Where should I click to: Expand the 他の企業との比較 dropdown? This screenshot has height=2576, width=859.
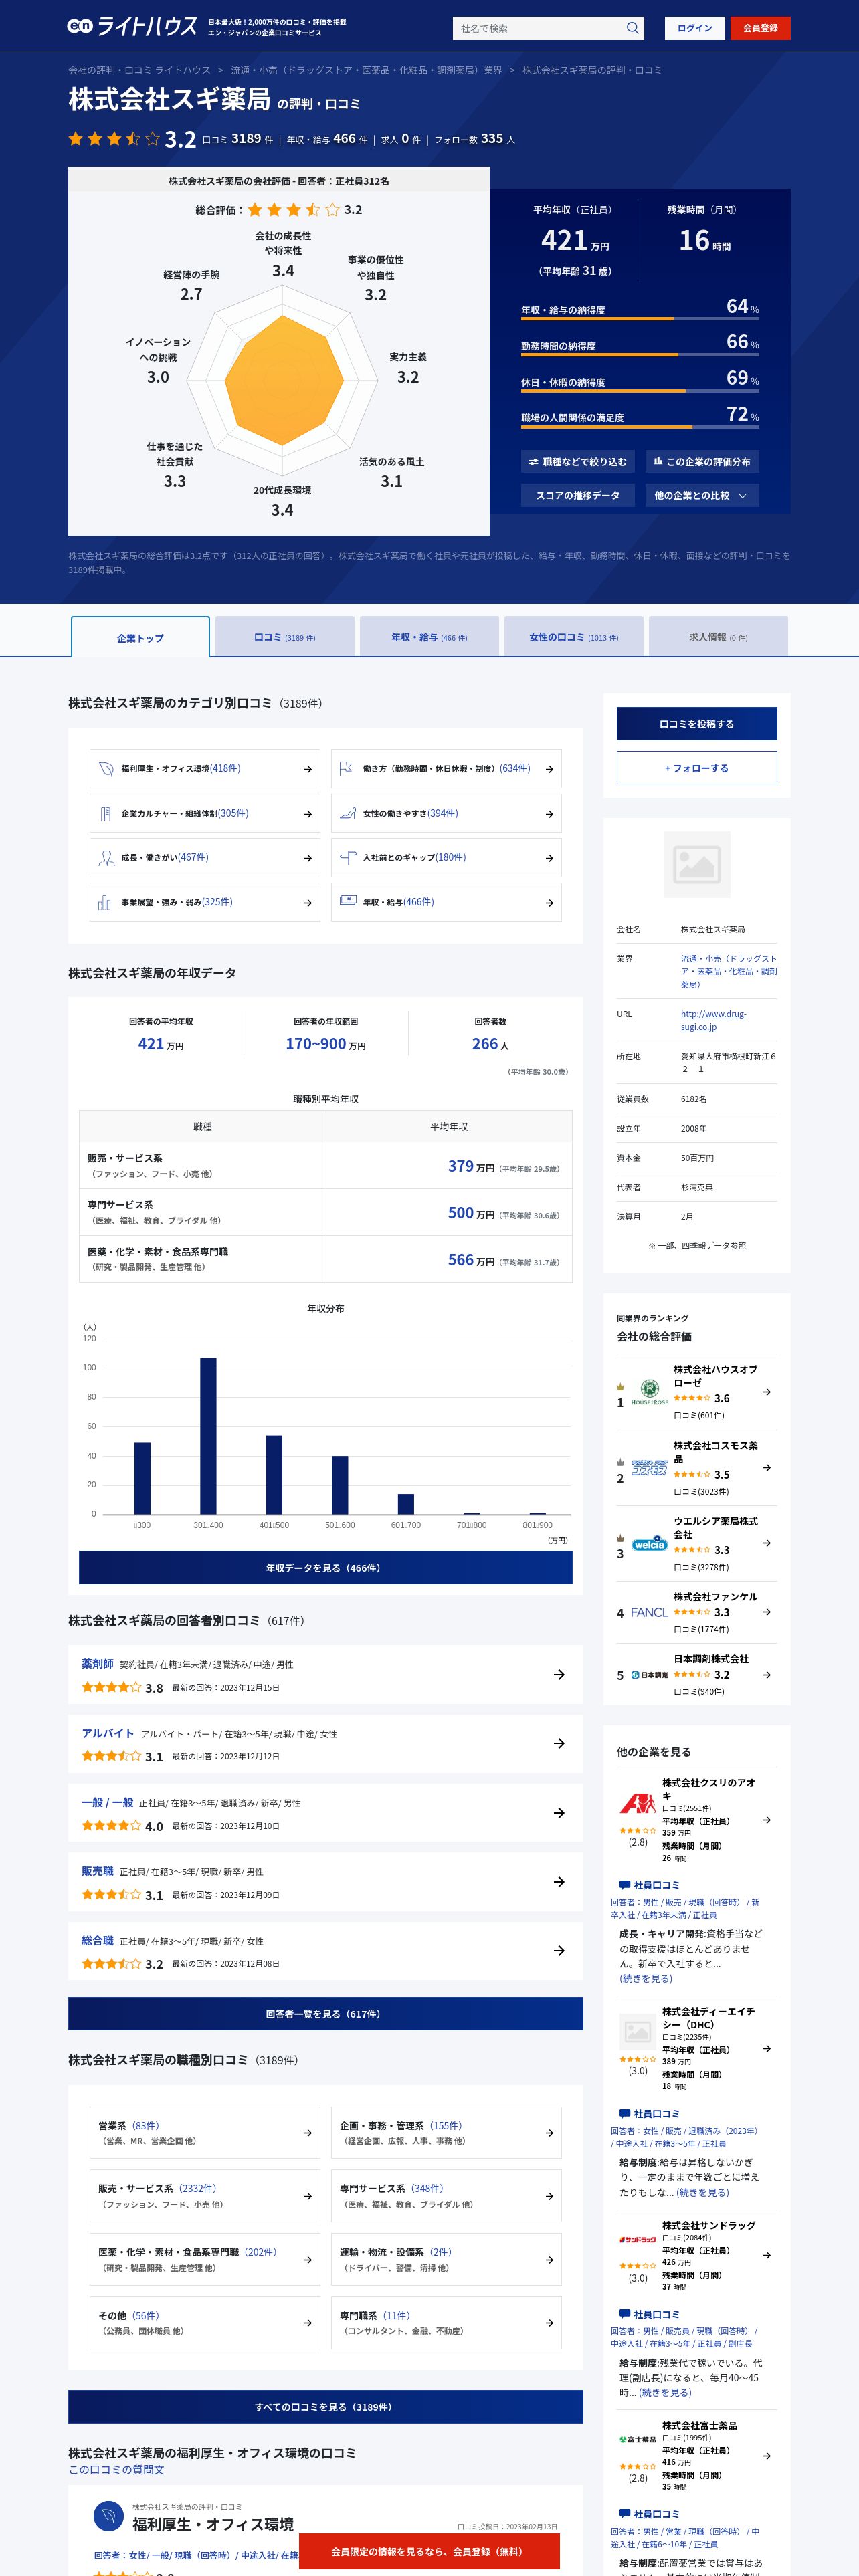tap(702, 495)
